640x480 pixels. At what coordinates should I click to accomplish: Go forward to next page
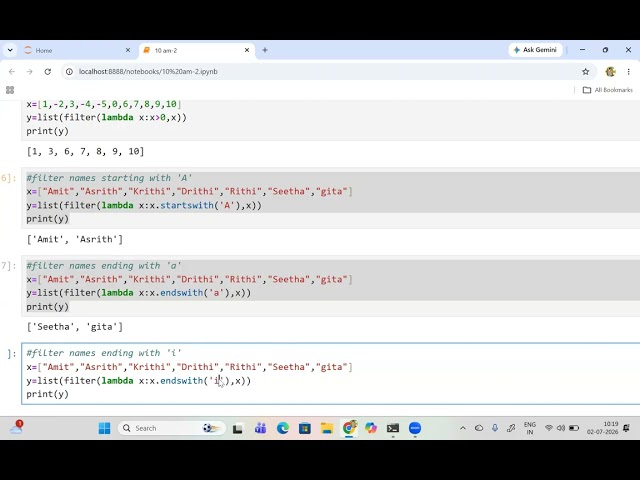click(x=29, y=72)
